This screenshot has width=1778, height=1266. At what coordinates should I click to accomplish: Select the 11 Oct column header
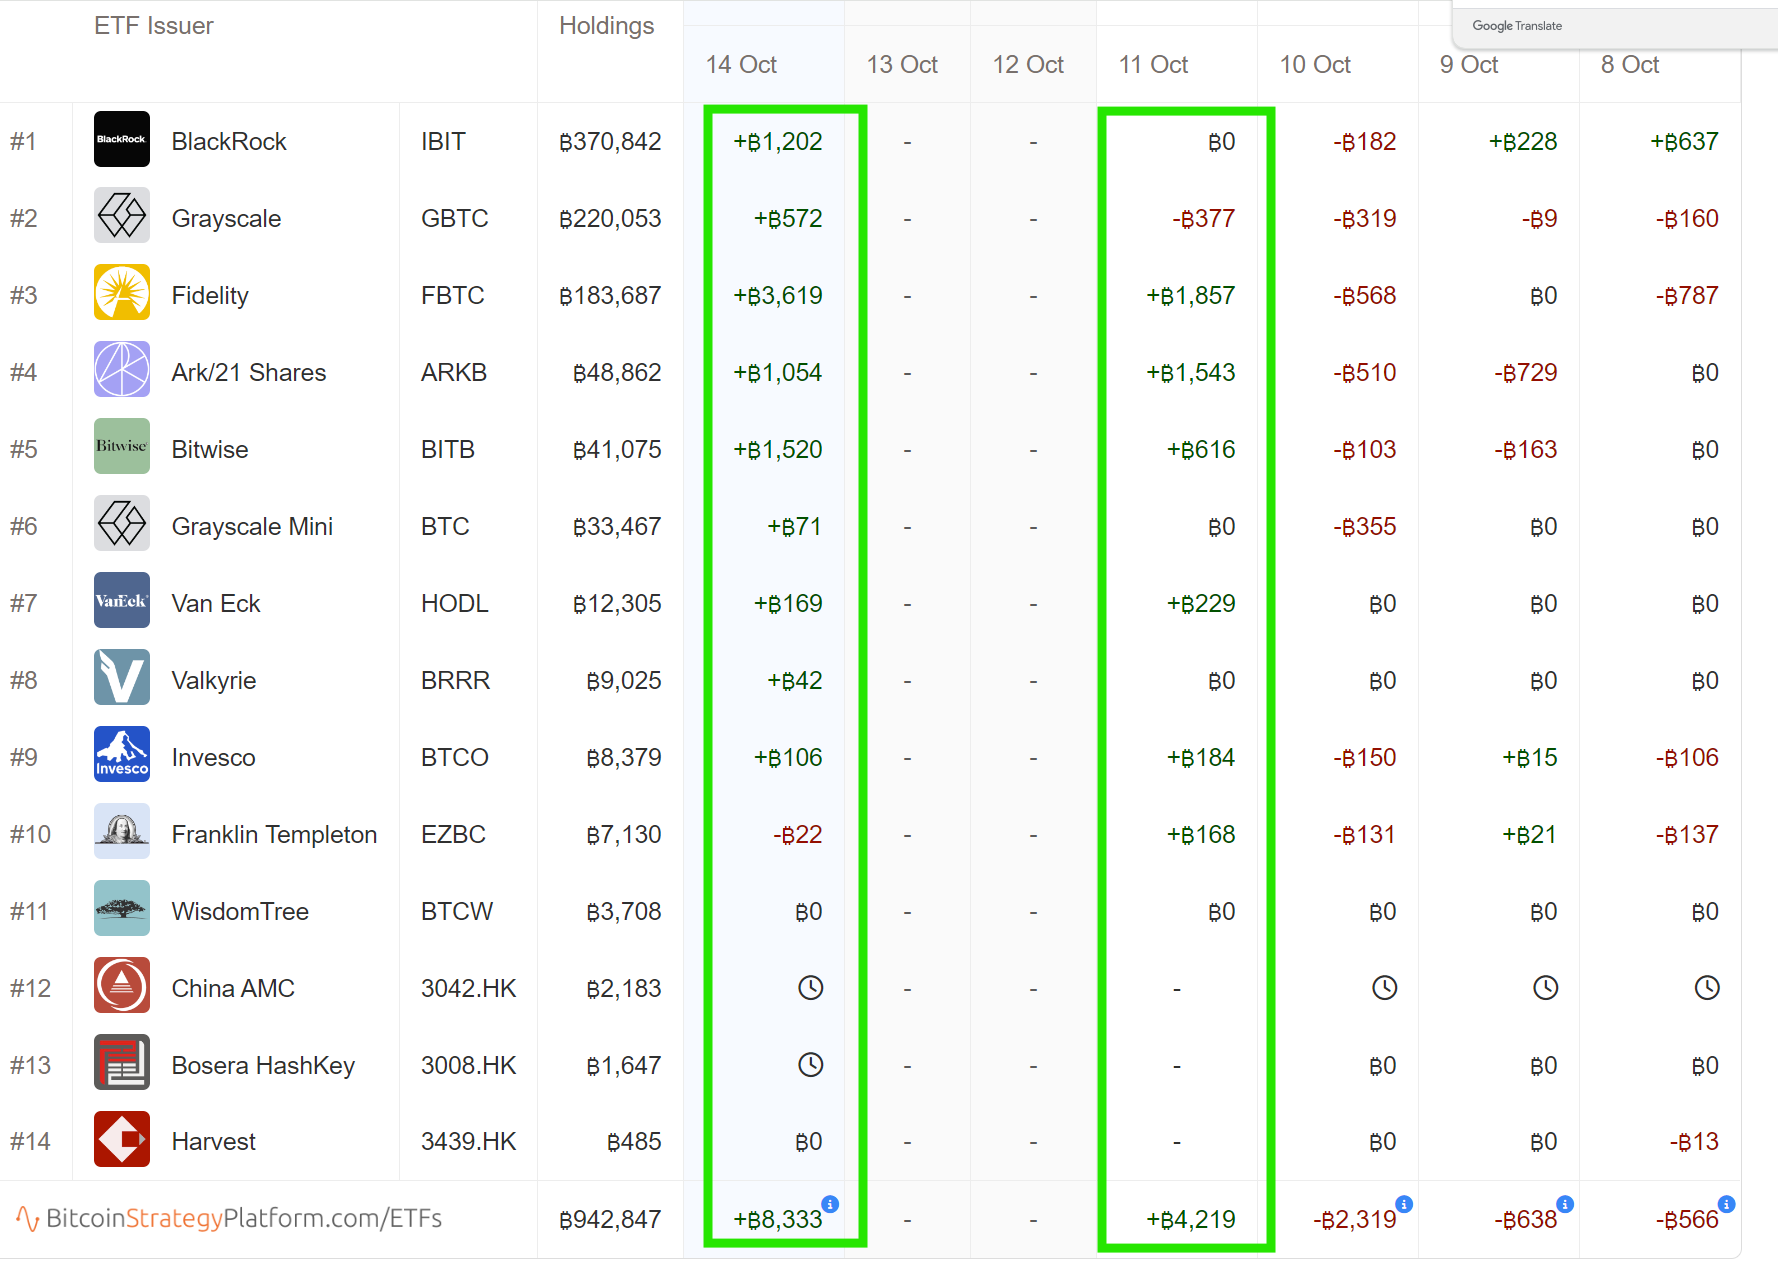point(1153,65)
